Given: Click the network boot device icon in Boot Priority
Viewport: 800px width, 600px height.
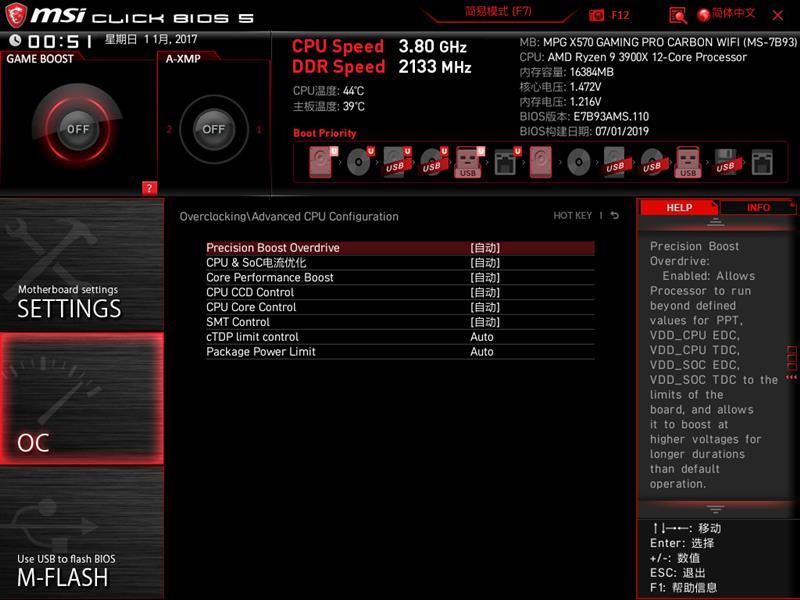Looking at the screenshot, I should (504, 162).
